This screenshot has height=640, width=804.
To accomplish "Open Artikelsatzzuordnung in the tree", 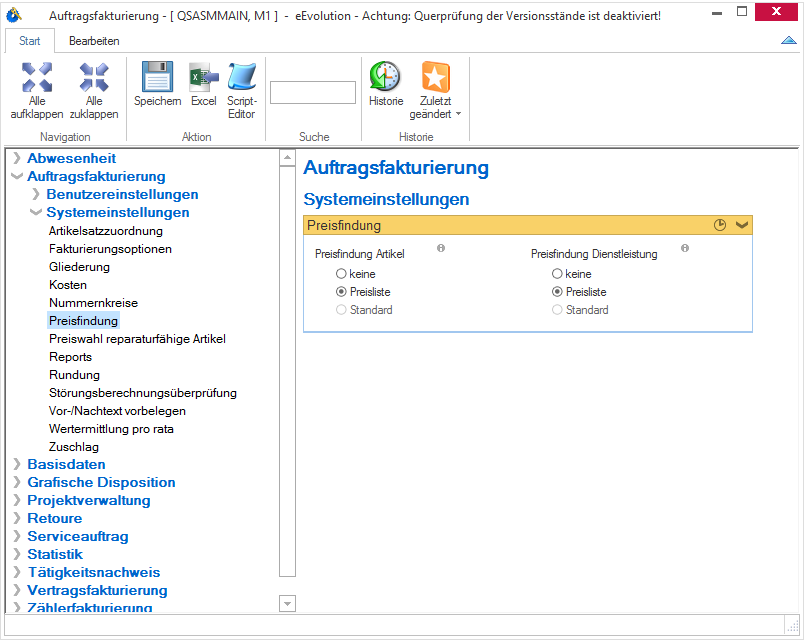I will 106,231.
